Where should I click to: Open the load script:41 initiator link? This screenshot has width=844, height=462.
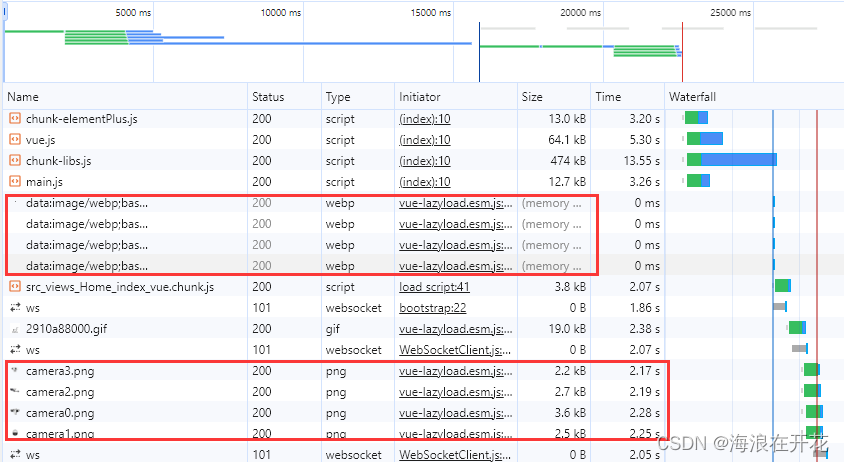click(434, 287)
